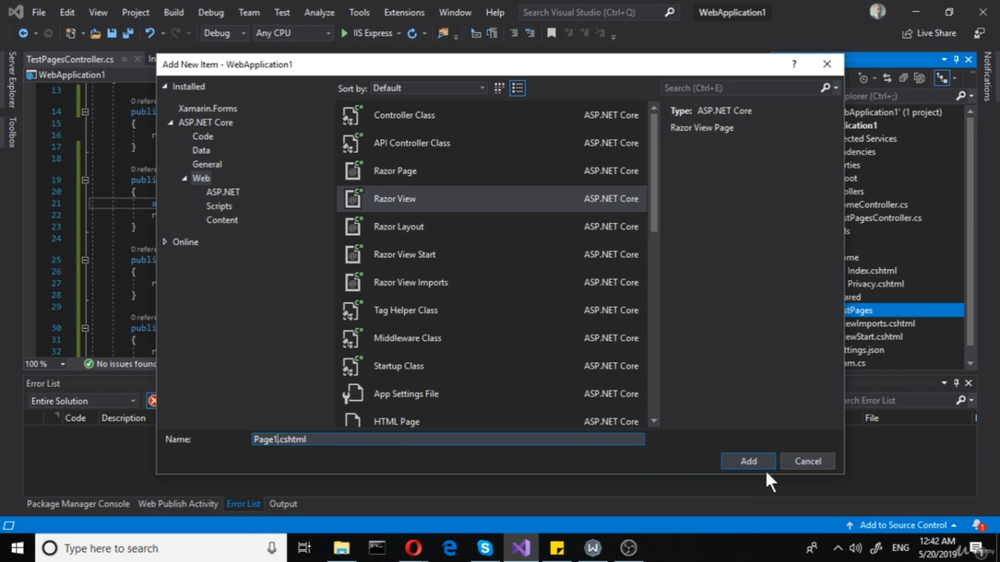
Task: Select the Middleware Class template
Action: click(x=491, y=337)
